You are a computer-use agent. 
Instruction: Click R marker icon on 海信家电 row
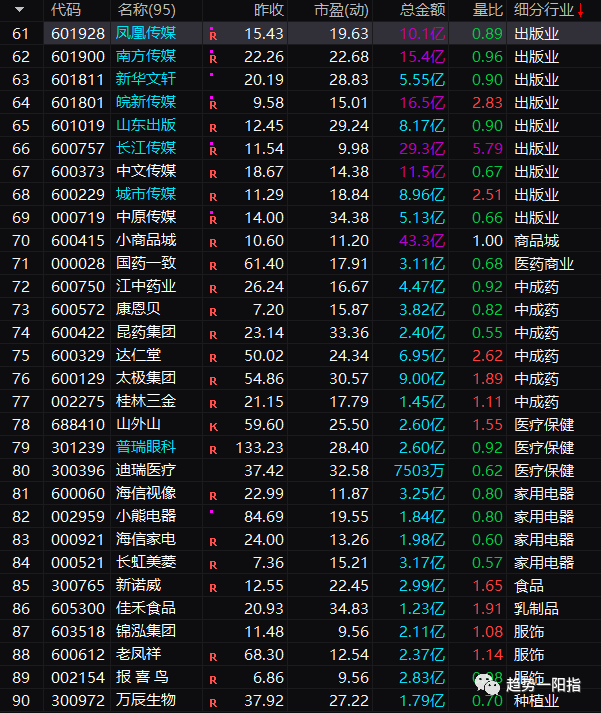[x=213, y=542]
